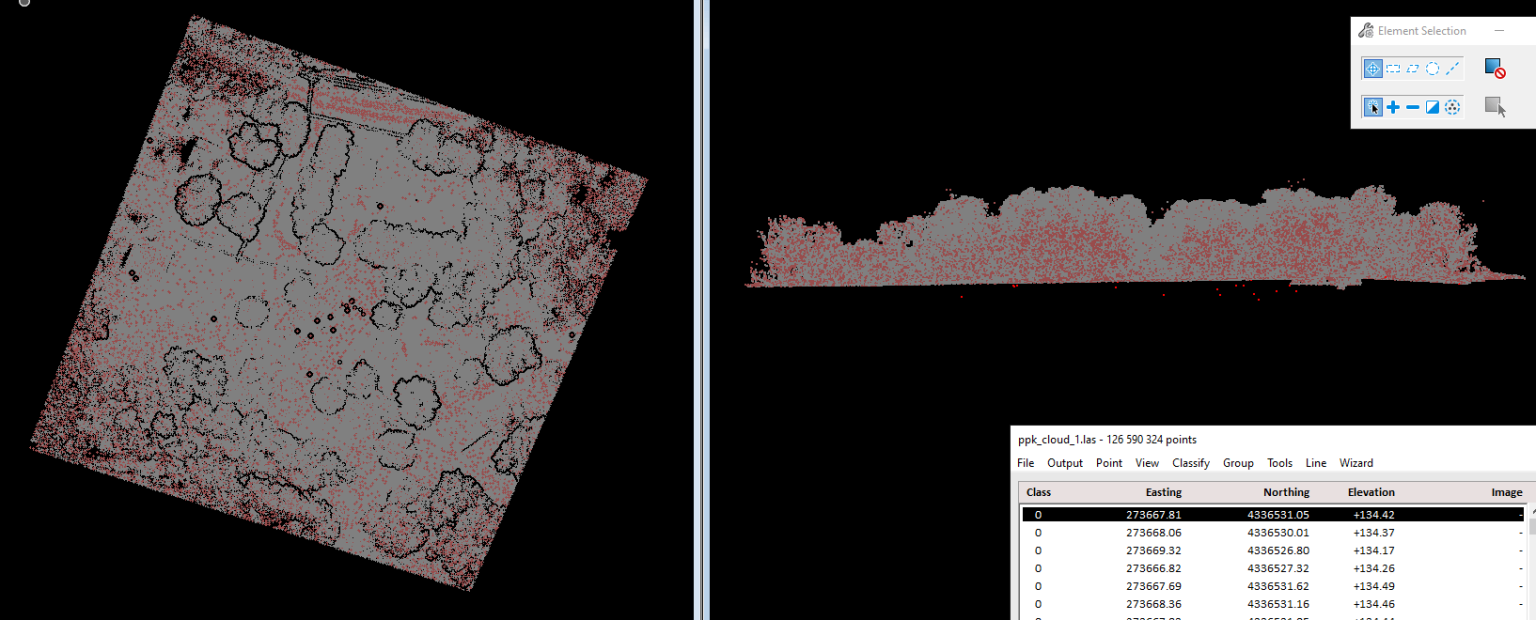Select the Shape selection method icon

(1412, 68)
